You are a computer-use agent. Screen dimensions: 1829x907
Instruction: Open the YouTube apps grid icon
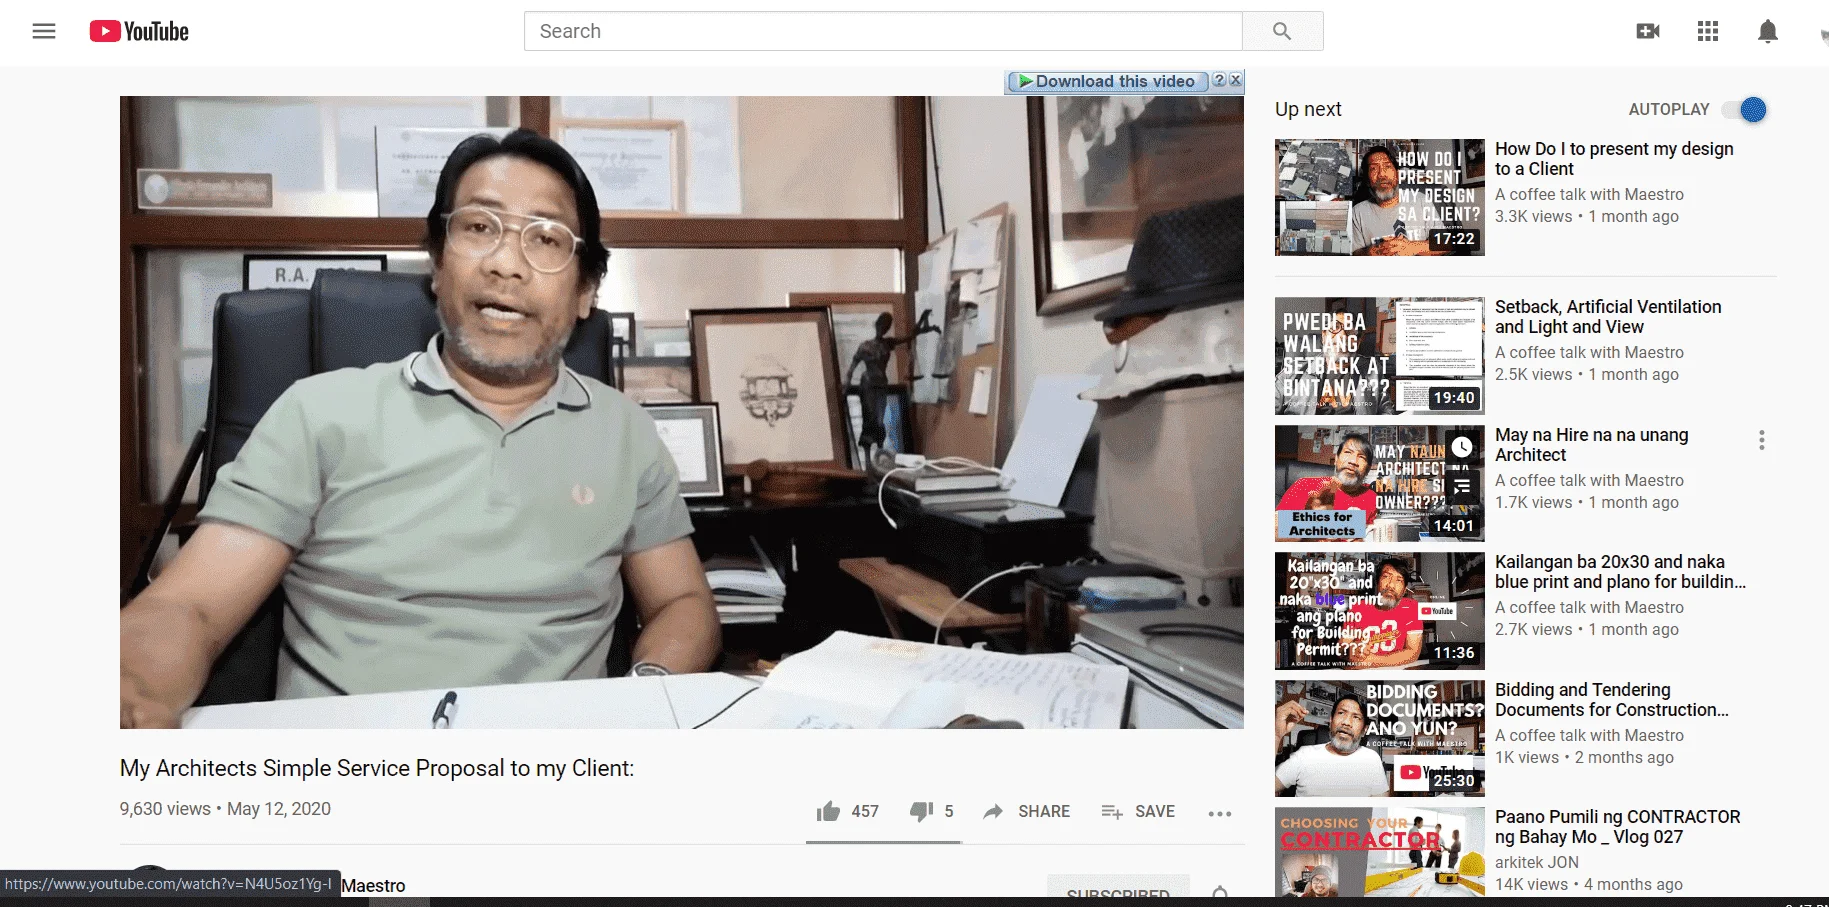click(1708, 31)
